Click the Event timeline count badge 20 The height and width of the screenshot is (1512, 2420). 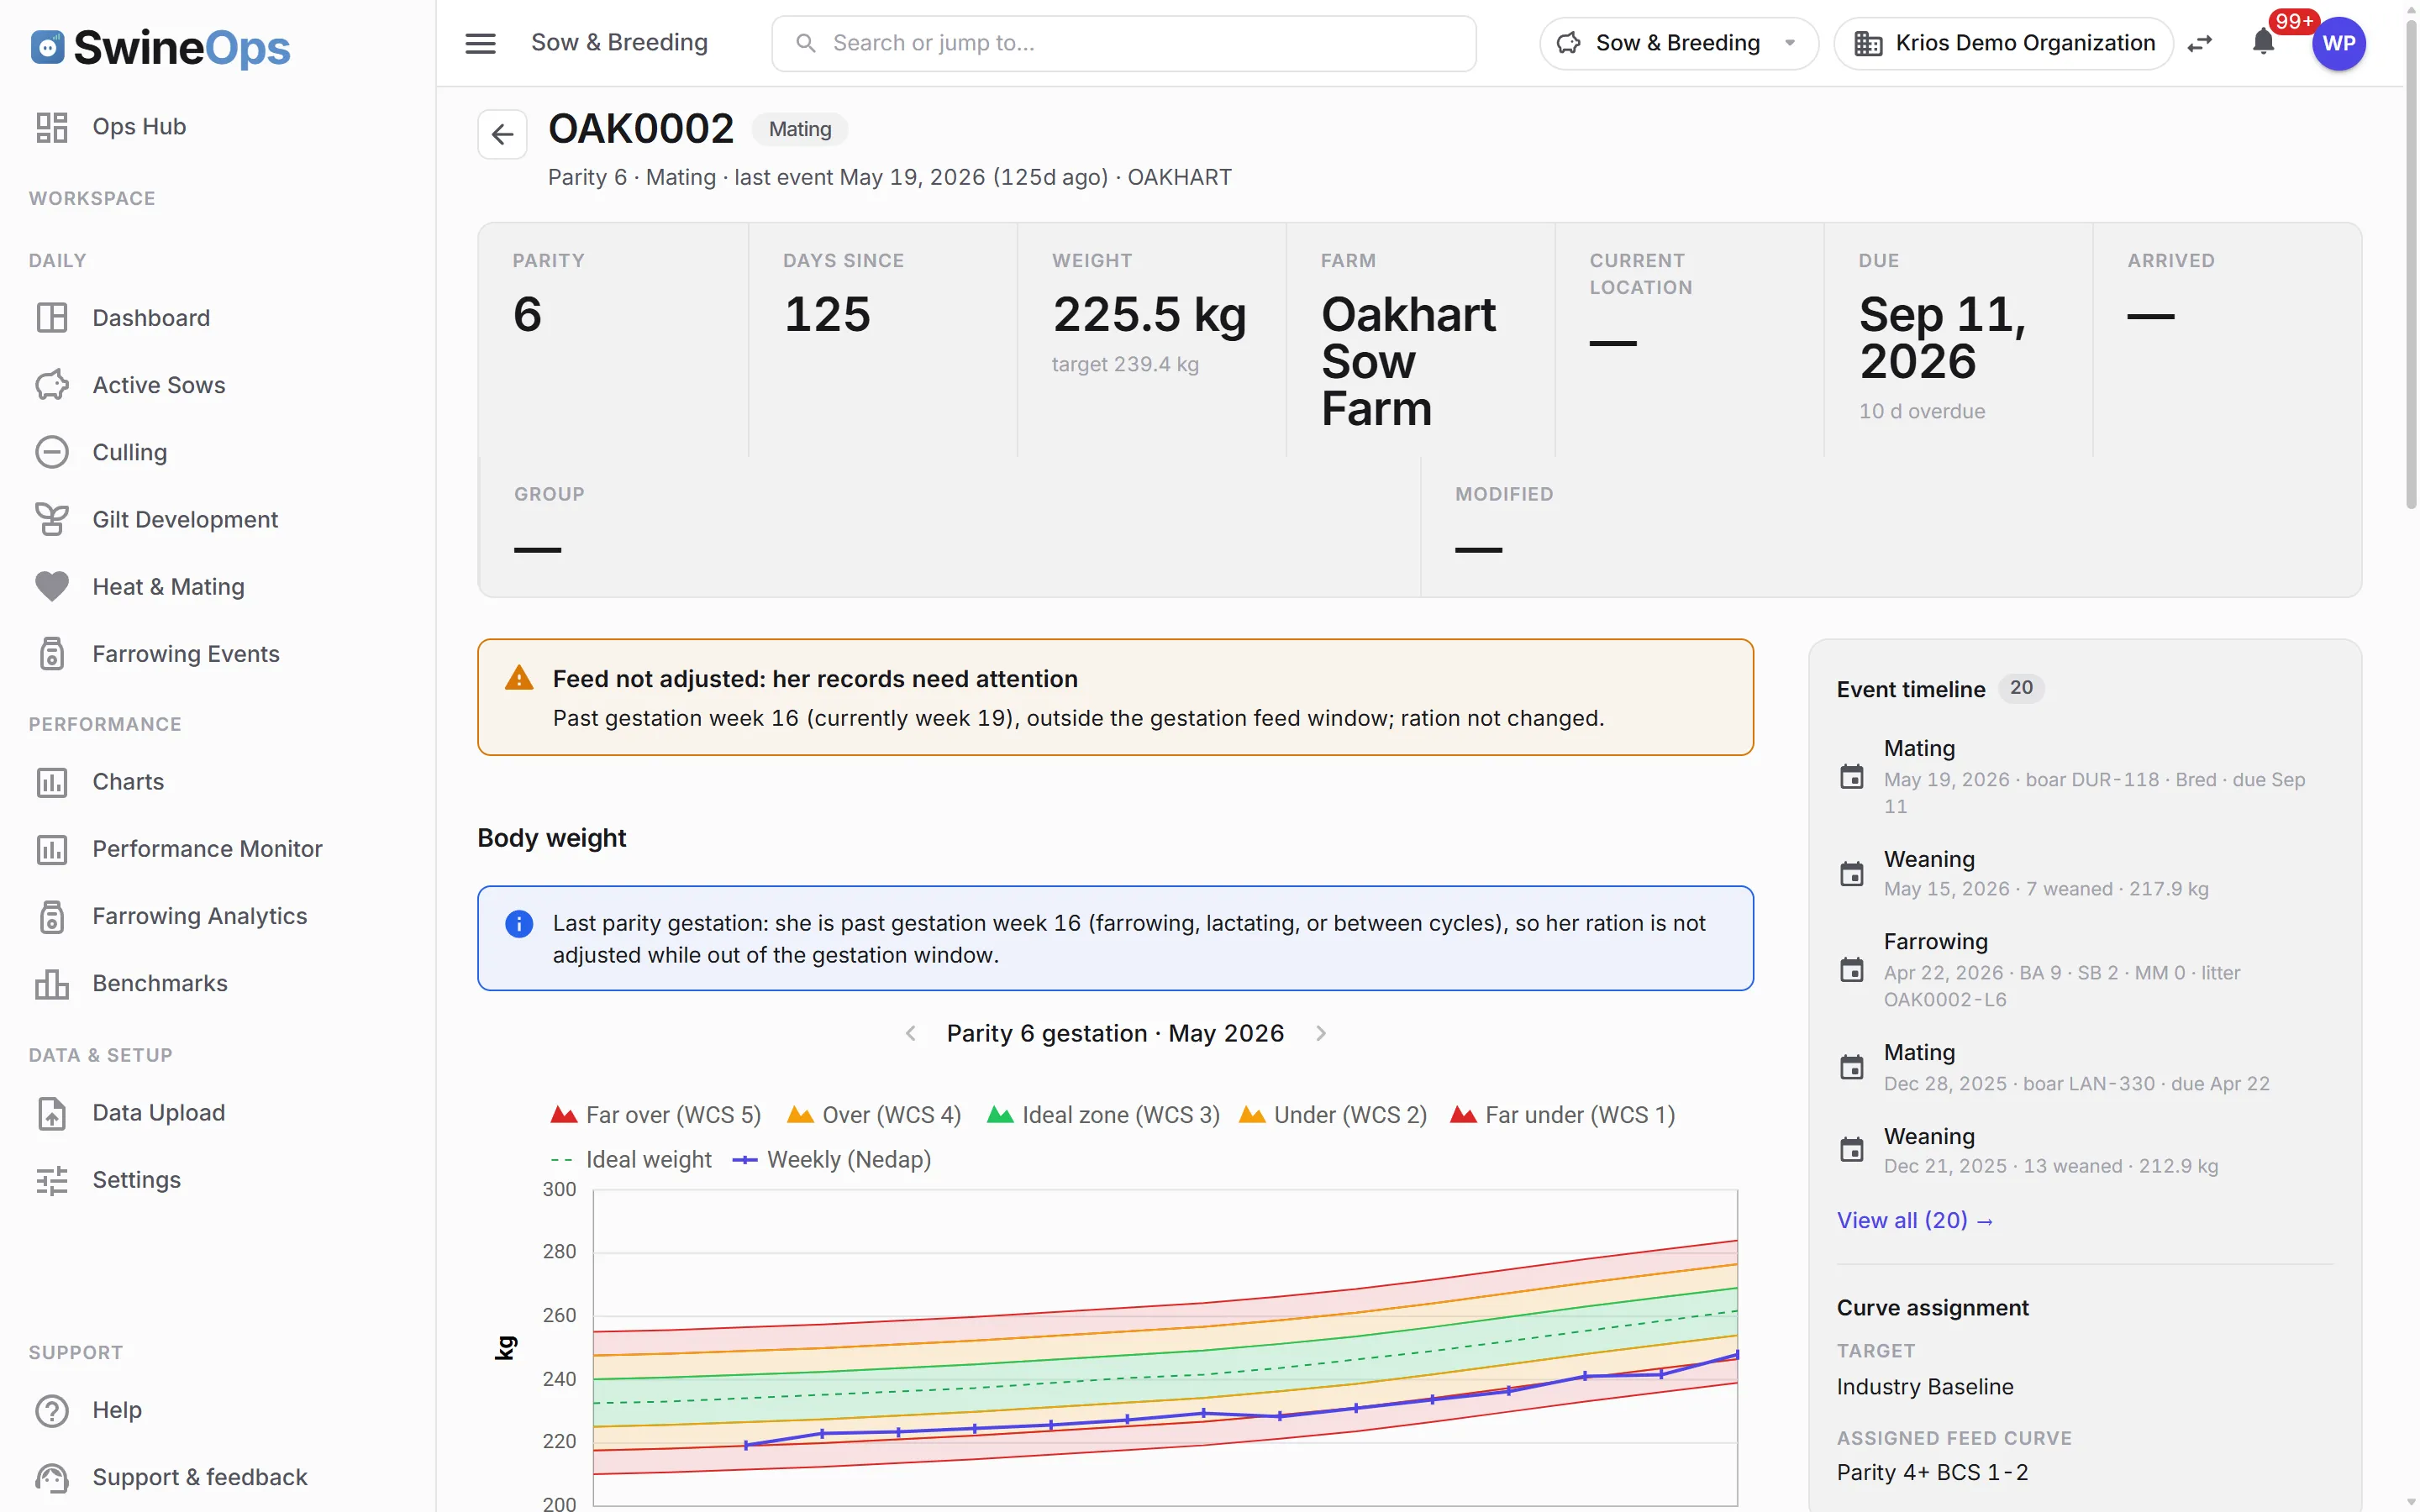click(x=2021, y=688)
